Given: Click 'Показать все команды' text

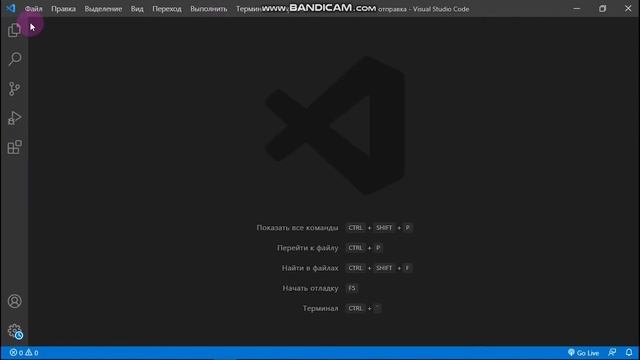Looking at the screenshot, I should pos(297,228).
